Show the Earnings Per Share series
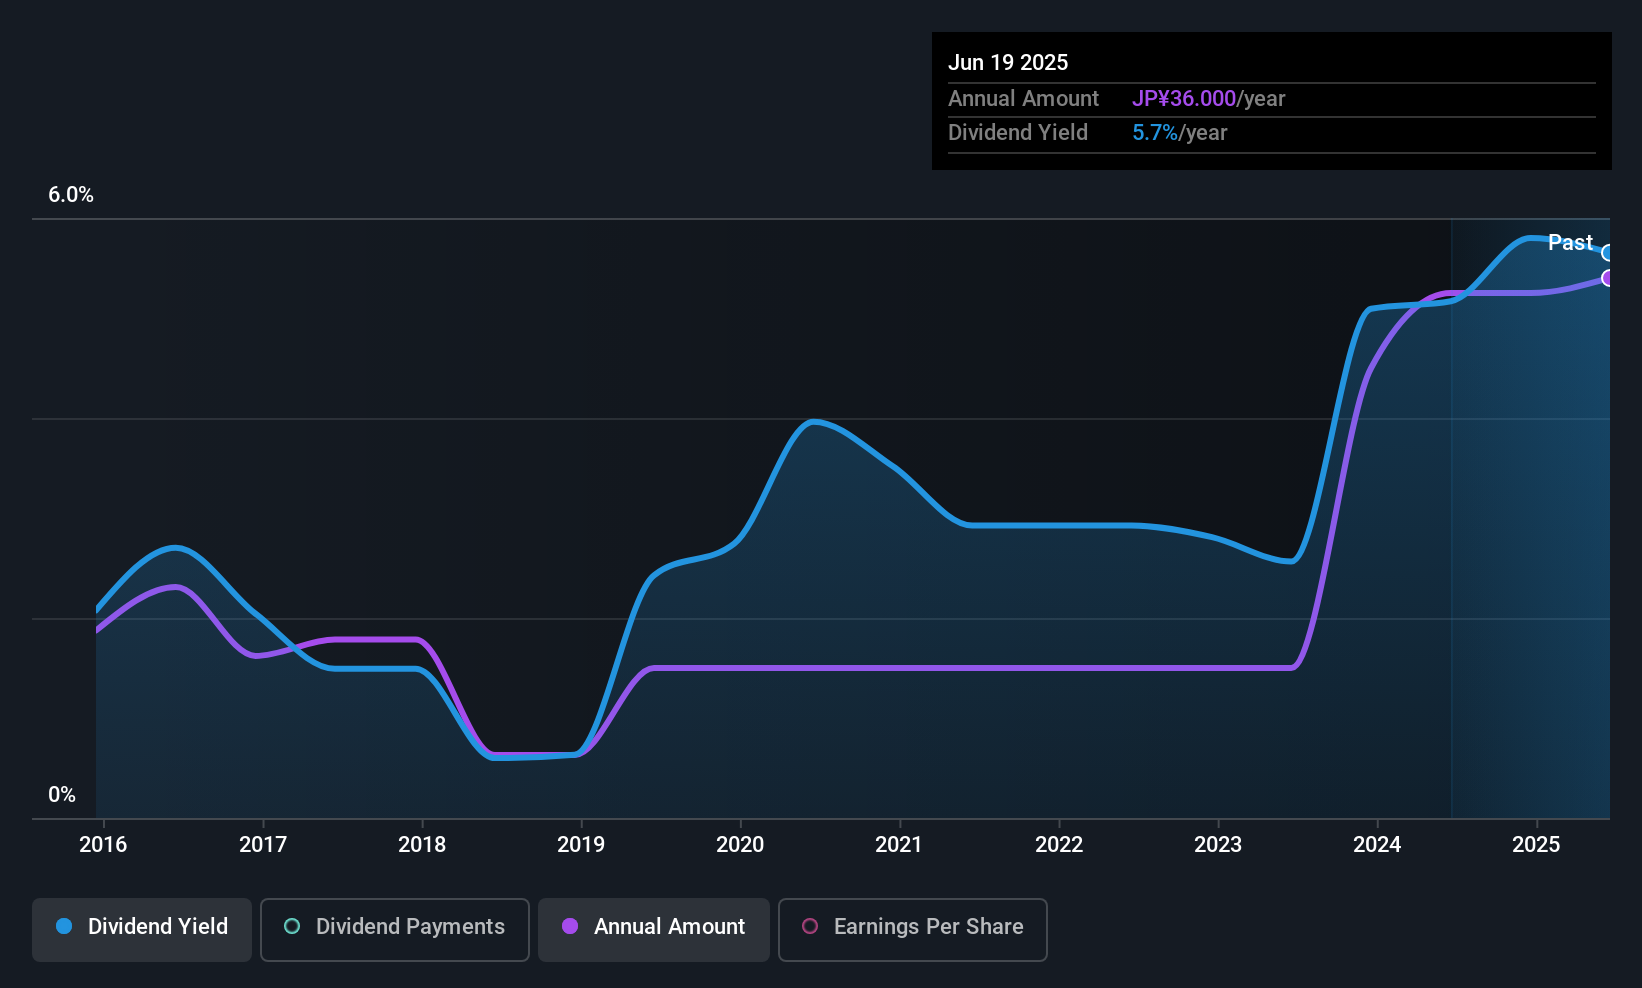 [x=912, y=929]
